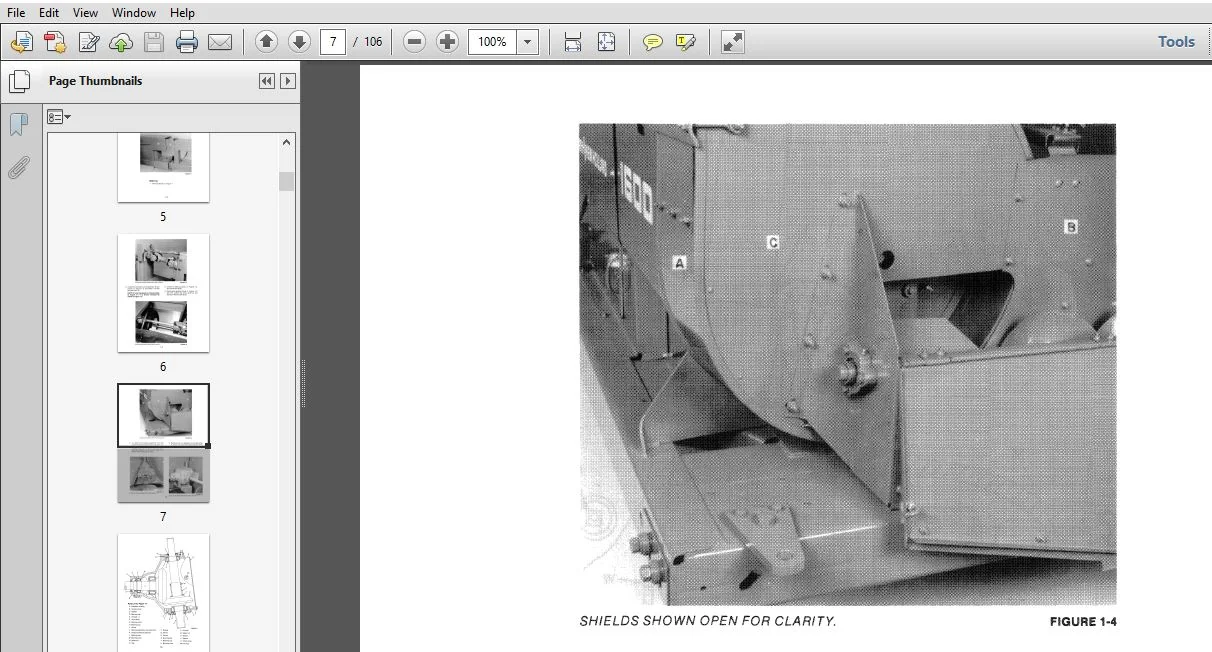Click the fit width scrolling icon
The image size is (1212, 652).
(x=573, y=42)
